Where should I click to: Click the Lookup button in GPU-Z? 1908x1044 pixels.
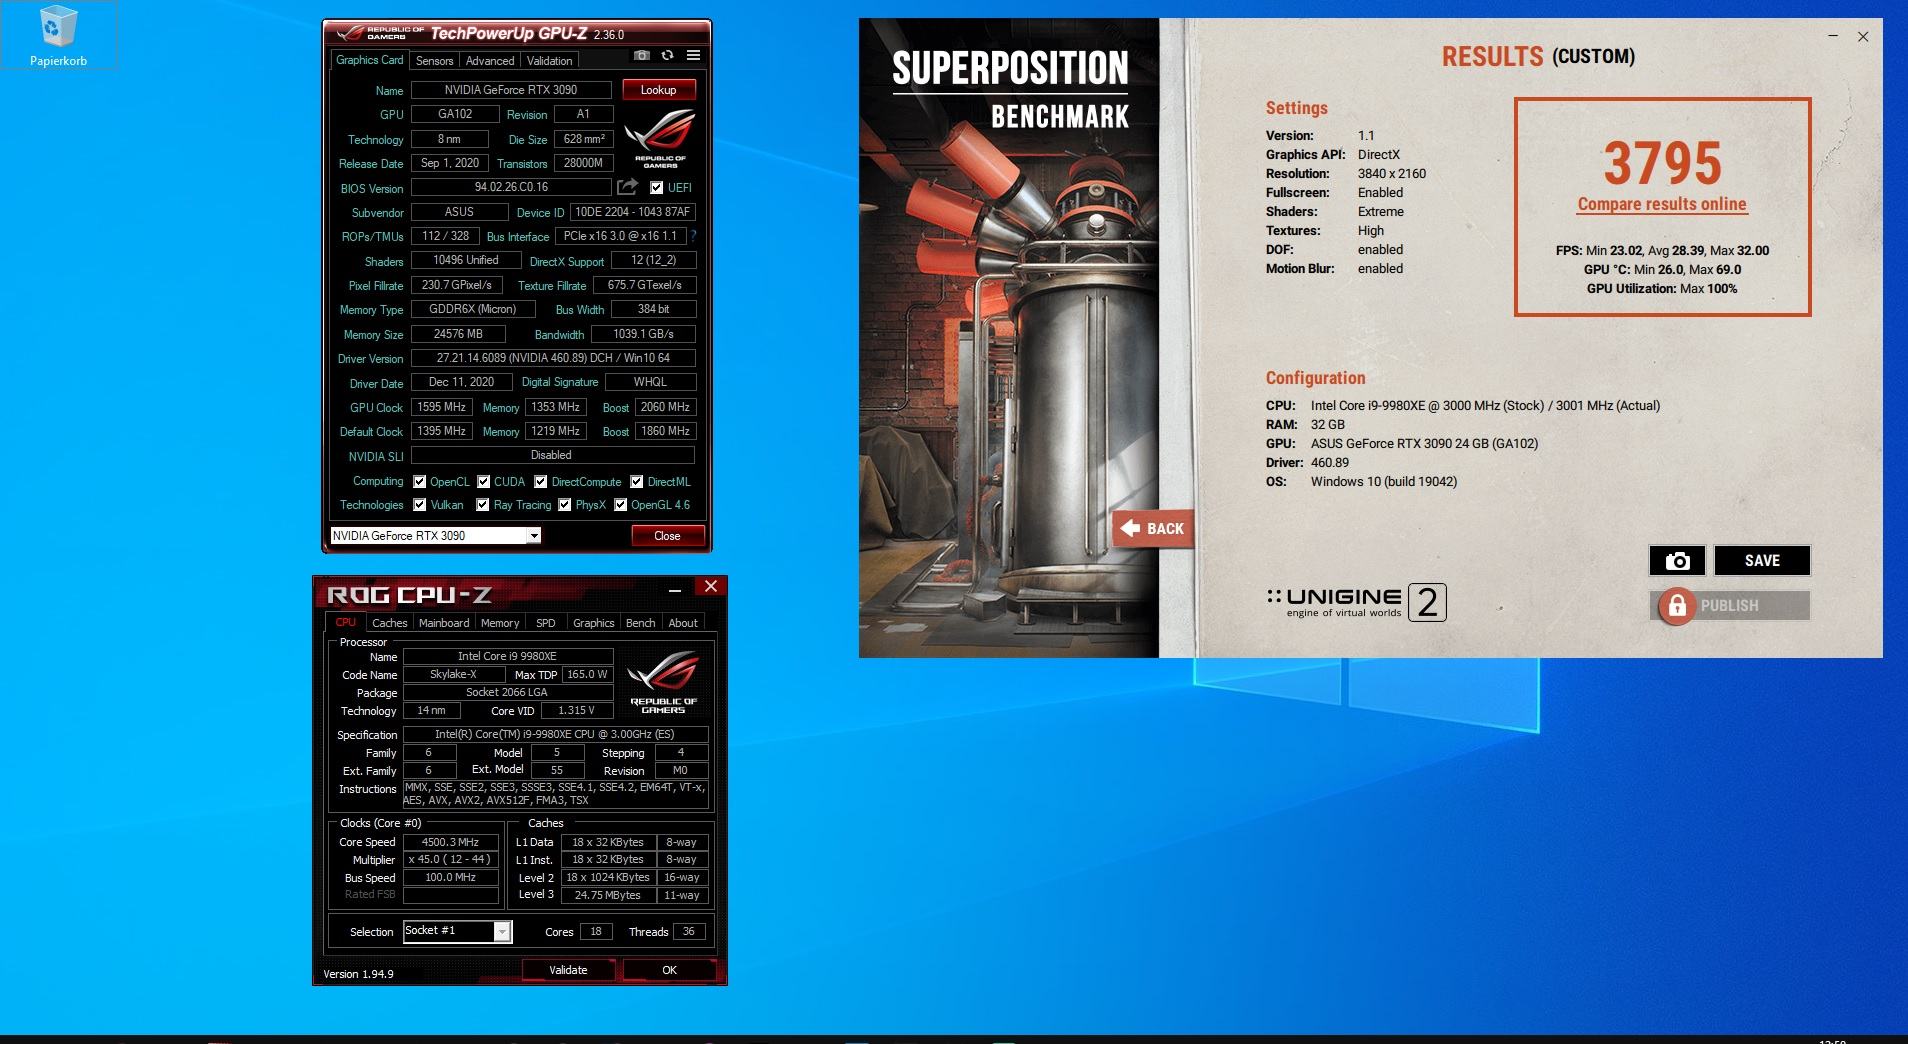[x=658, y=90]
